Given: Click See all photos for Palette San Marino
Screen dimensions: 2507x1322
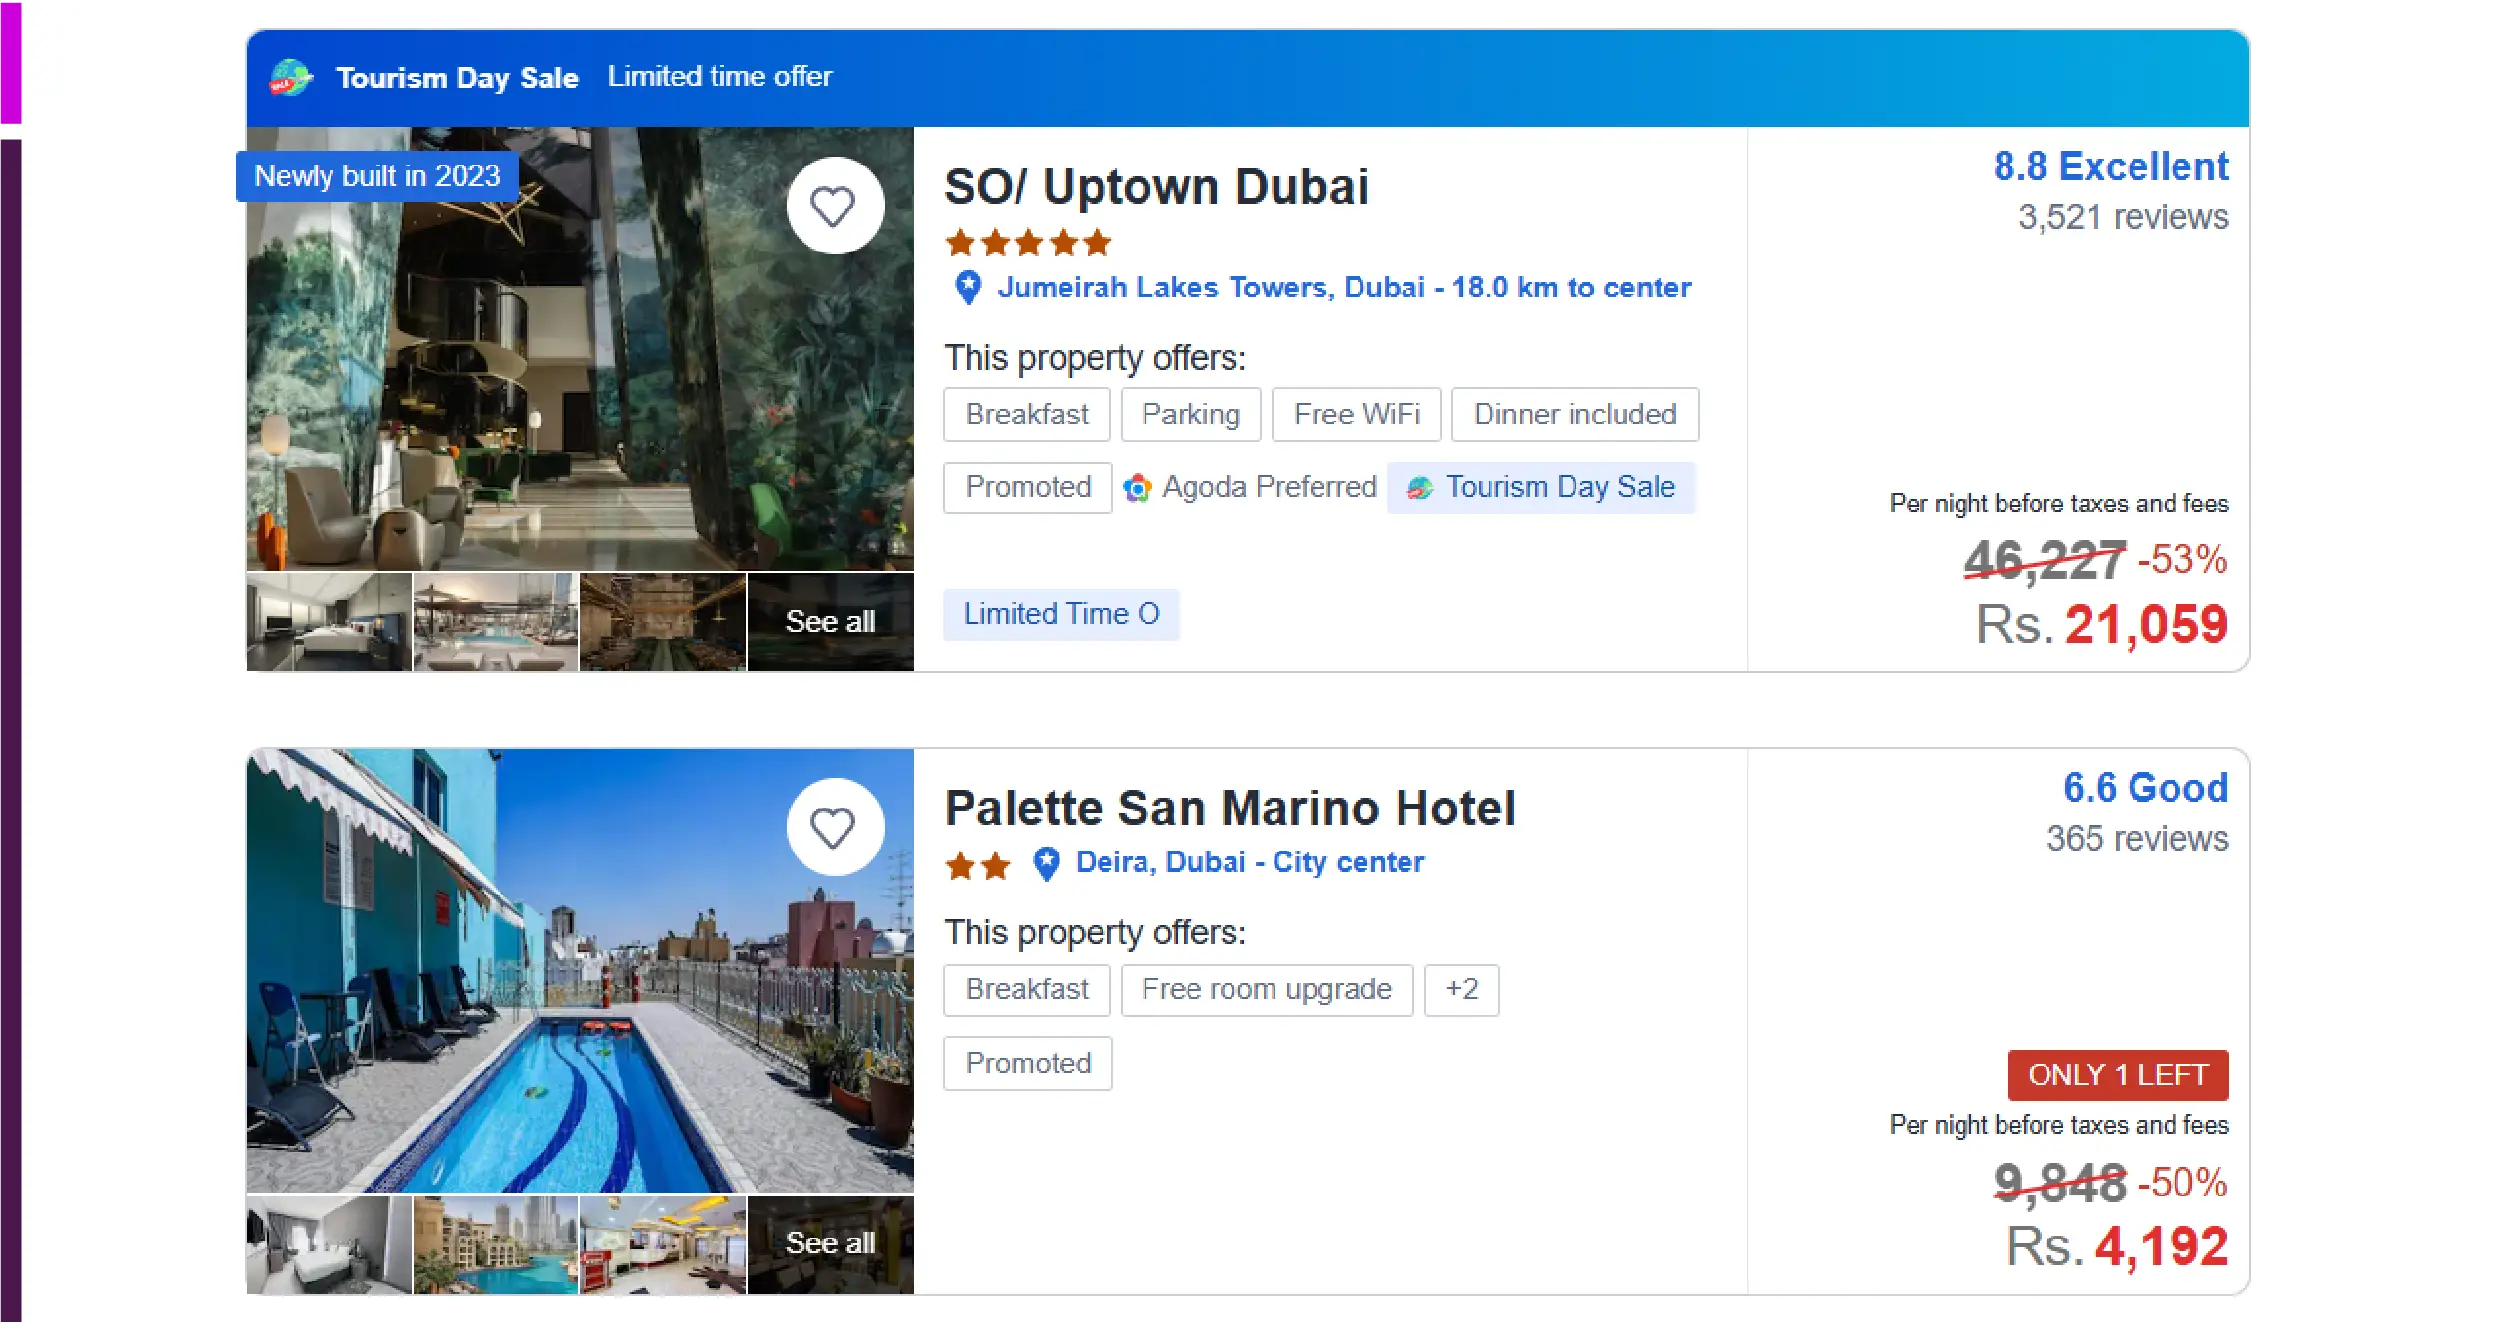Looking at the screenshot, I should click(x=830, y=1243).
